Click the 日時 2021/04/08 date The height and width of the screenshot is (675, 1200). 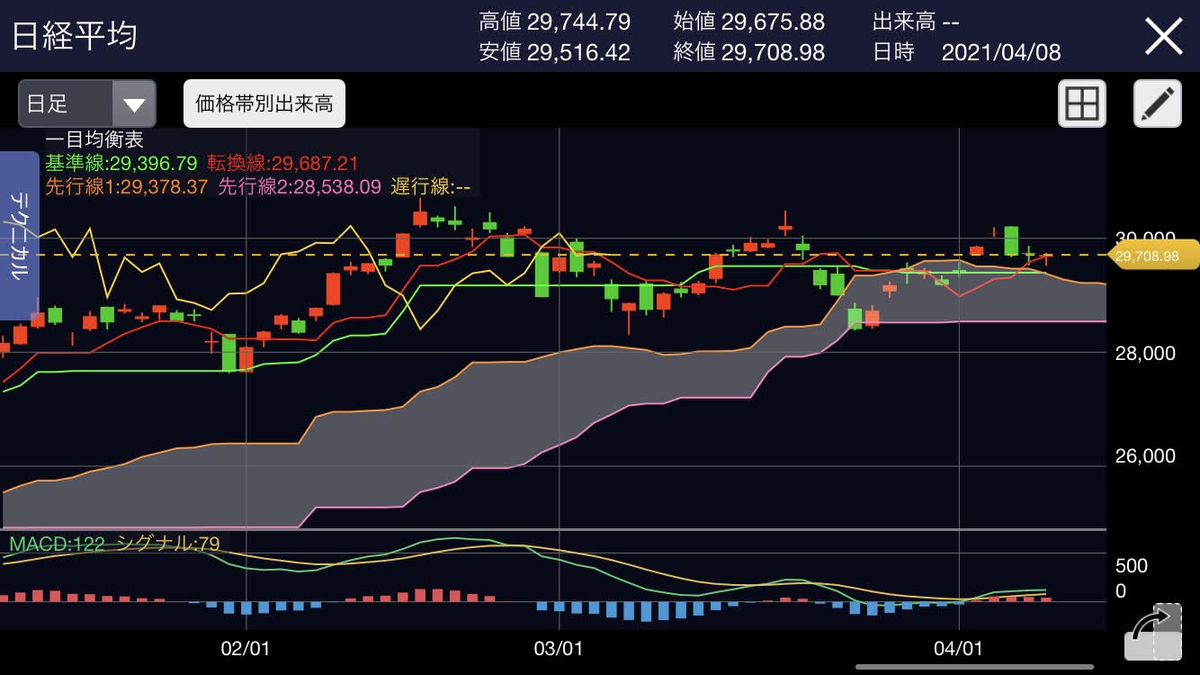pyautogui.click(x=967, y=52)
